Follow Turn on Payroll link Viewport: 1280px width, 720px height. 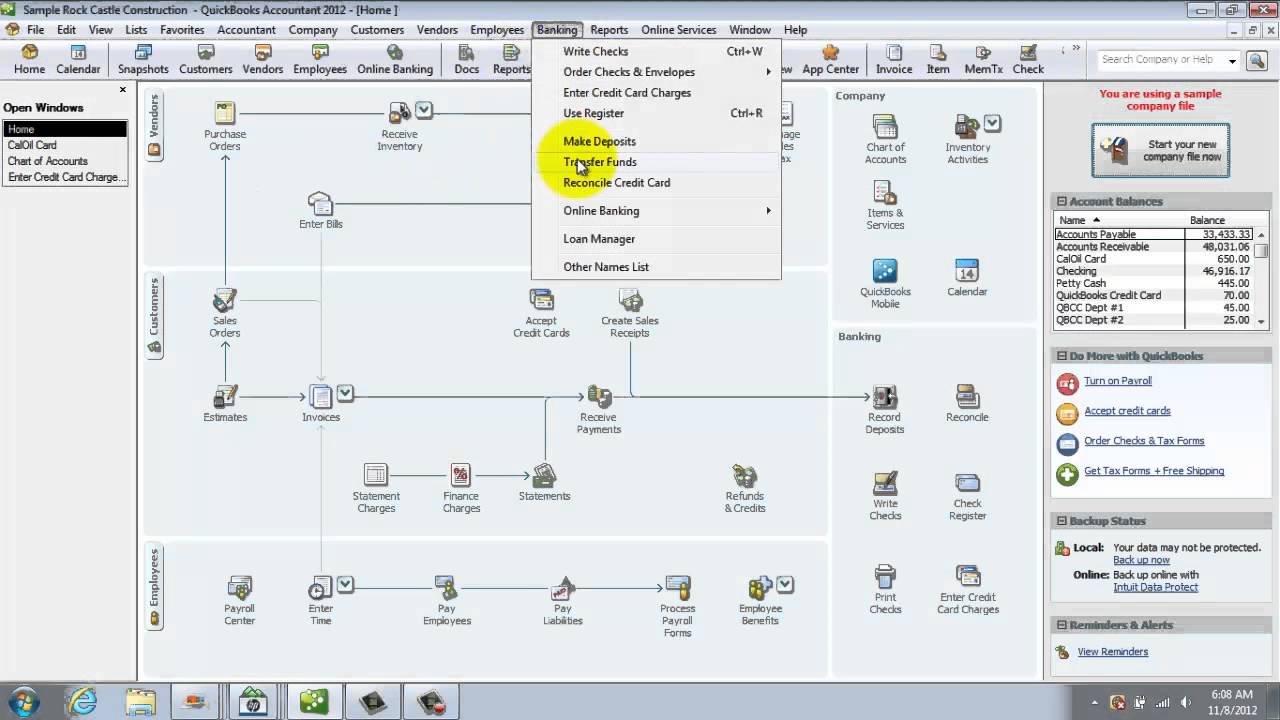point(1118,381)
